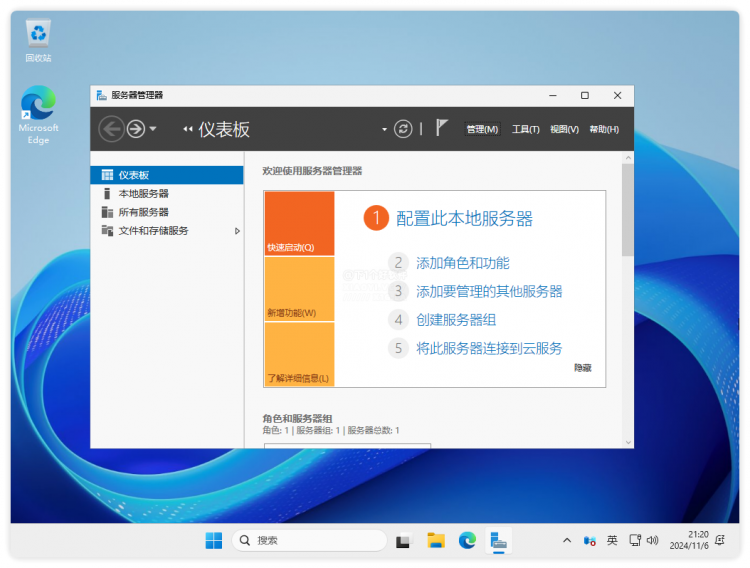Open the 帮助(H) menu
Screen dimensions: 750x568
tap(604, 129)
